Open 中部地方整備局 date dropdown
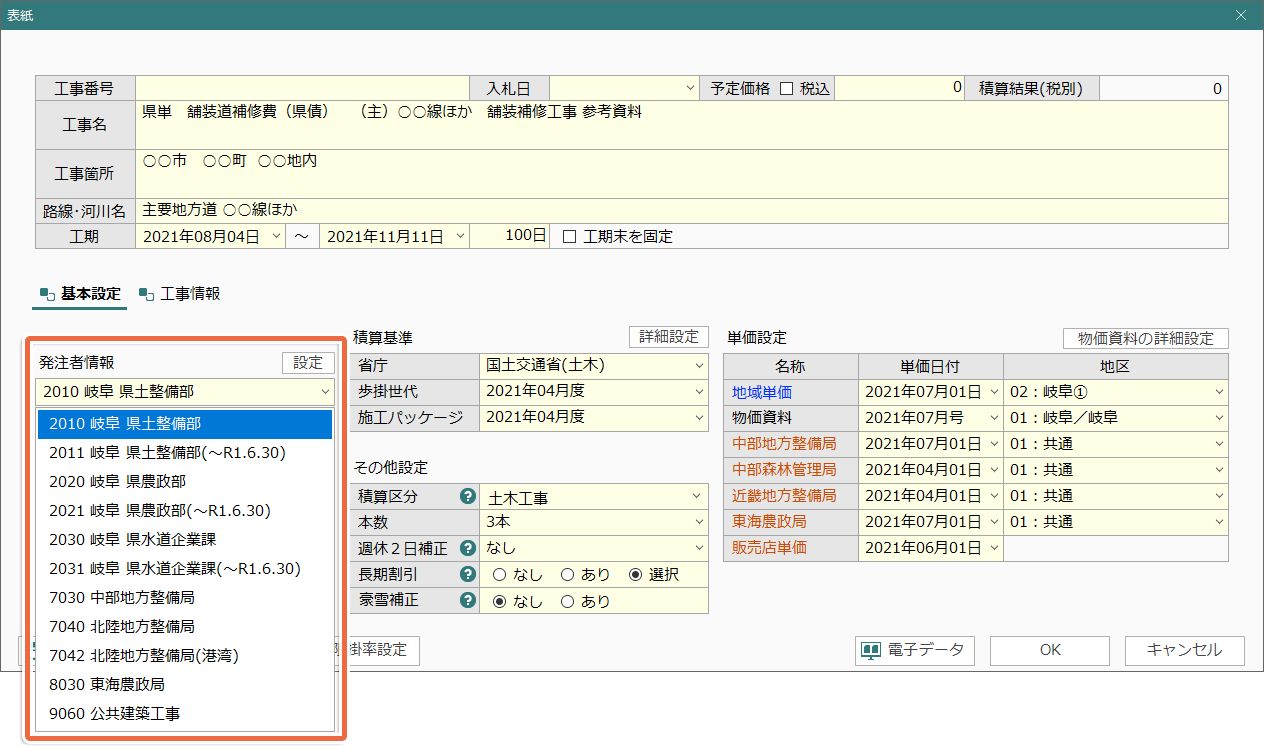Viewport: 1264px width, 750px height. click(993, 444)
